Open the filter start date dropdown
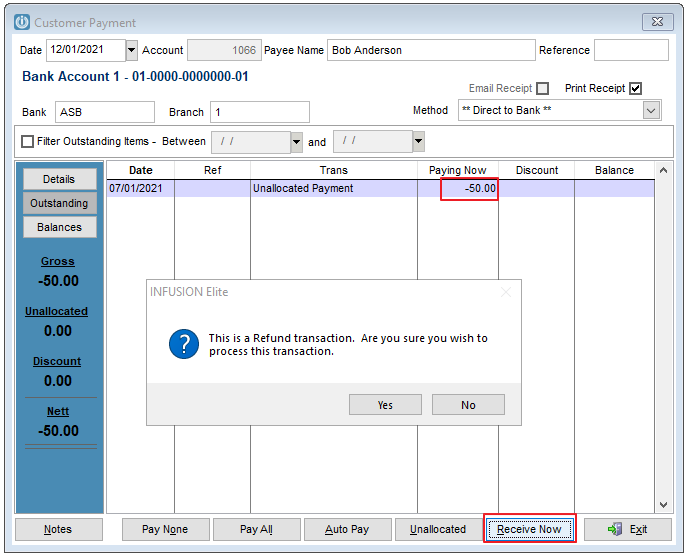687x557 pixels. click(296, 143)
